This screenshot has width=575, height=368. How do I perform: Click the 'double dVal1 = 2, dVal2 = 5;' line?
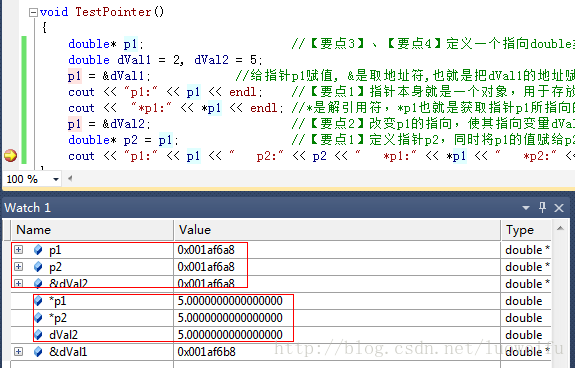(165, 60)
